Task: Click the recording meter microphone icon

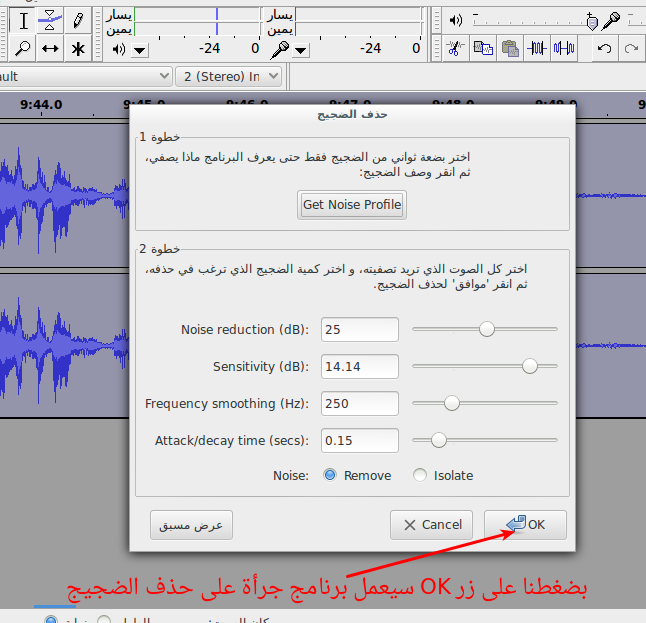Action: [279, 50]
